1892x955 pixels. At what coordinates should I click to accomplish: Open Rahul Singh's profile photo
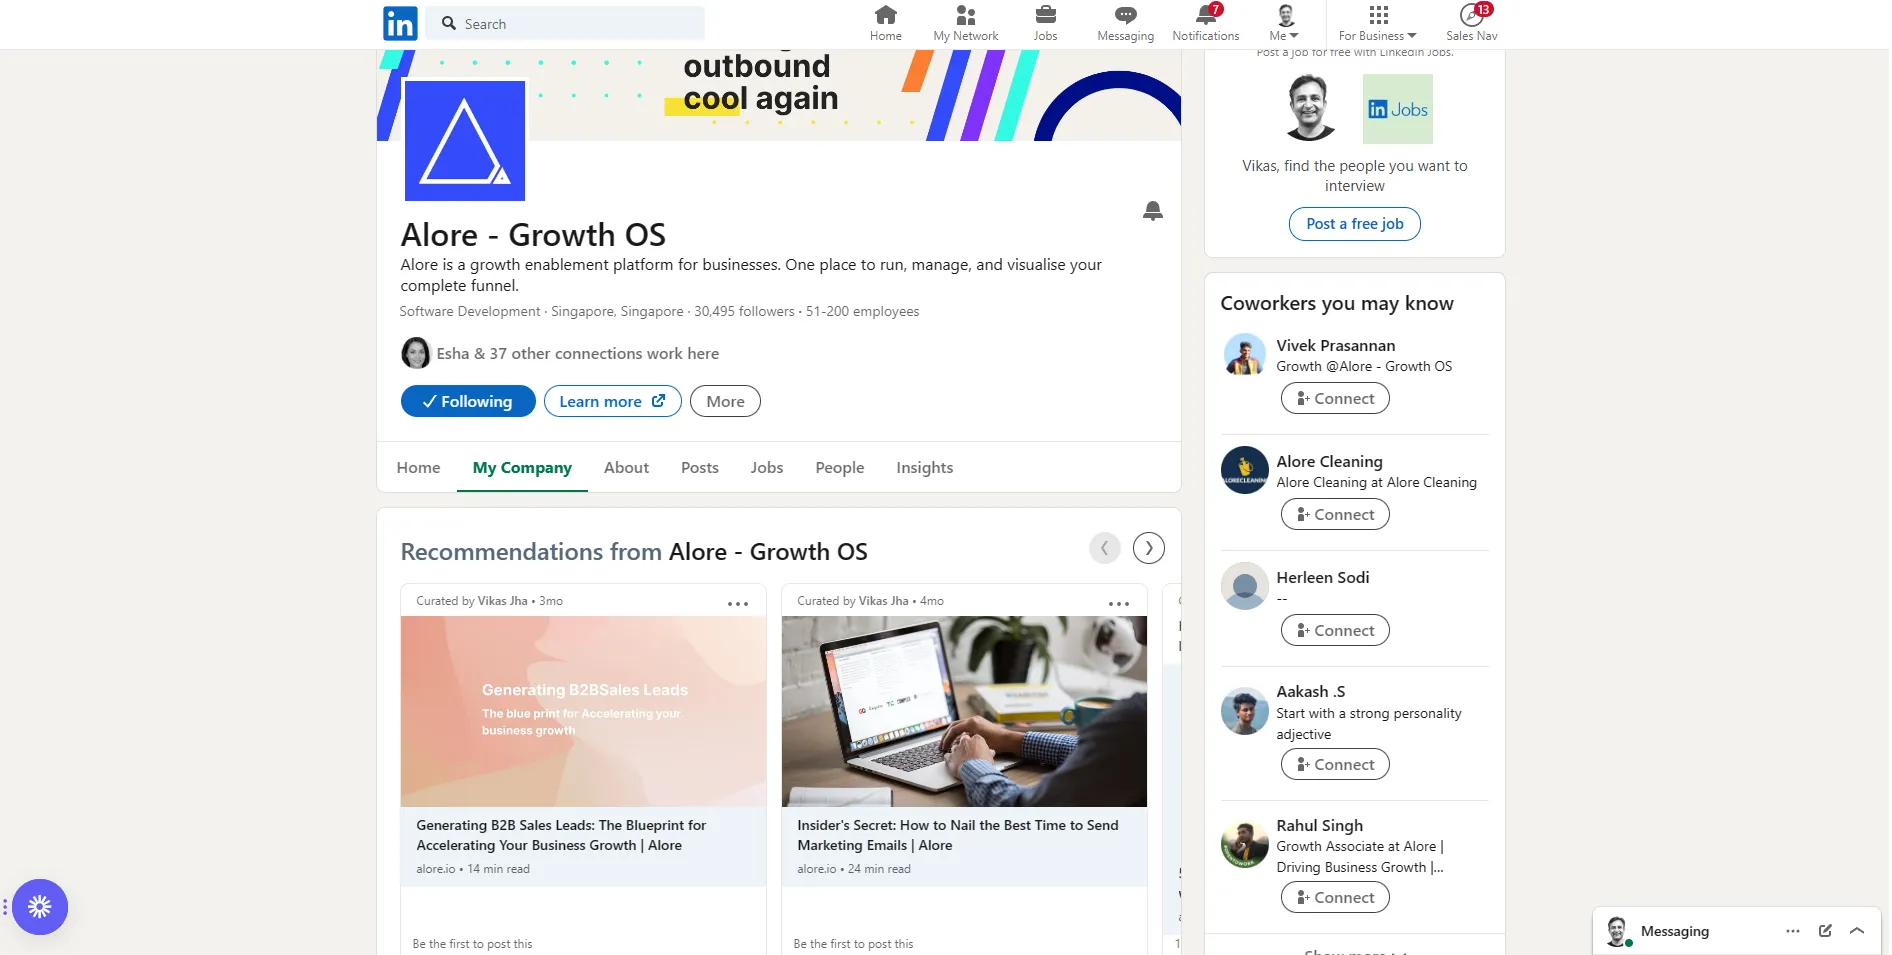1245,844
